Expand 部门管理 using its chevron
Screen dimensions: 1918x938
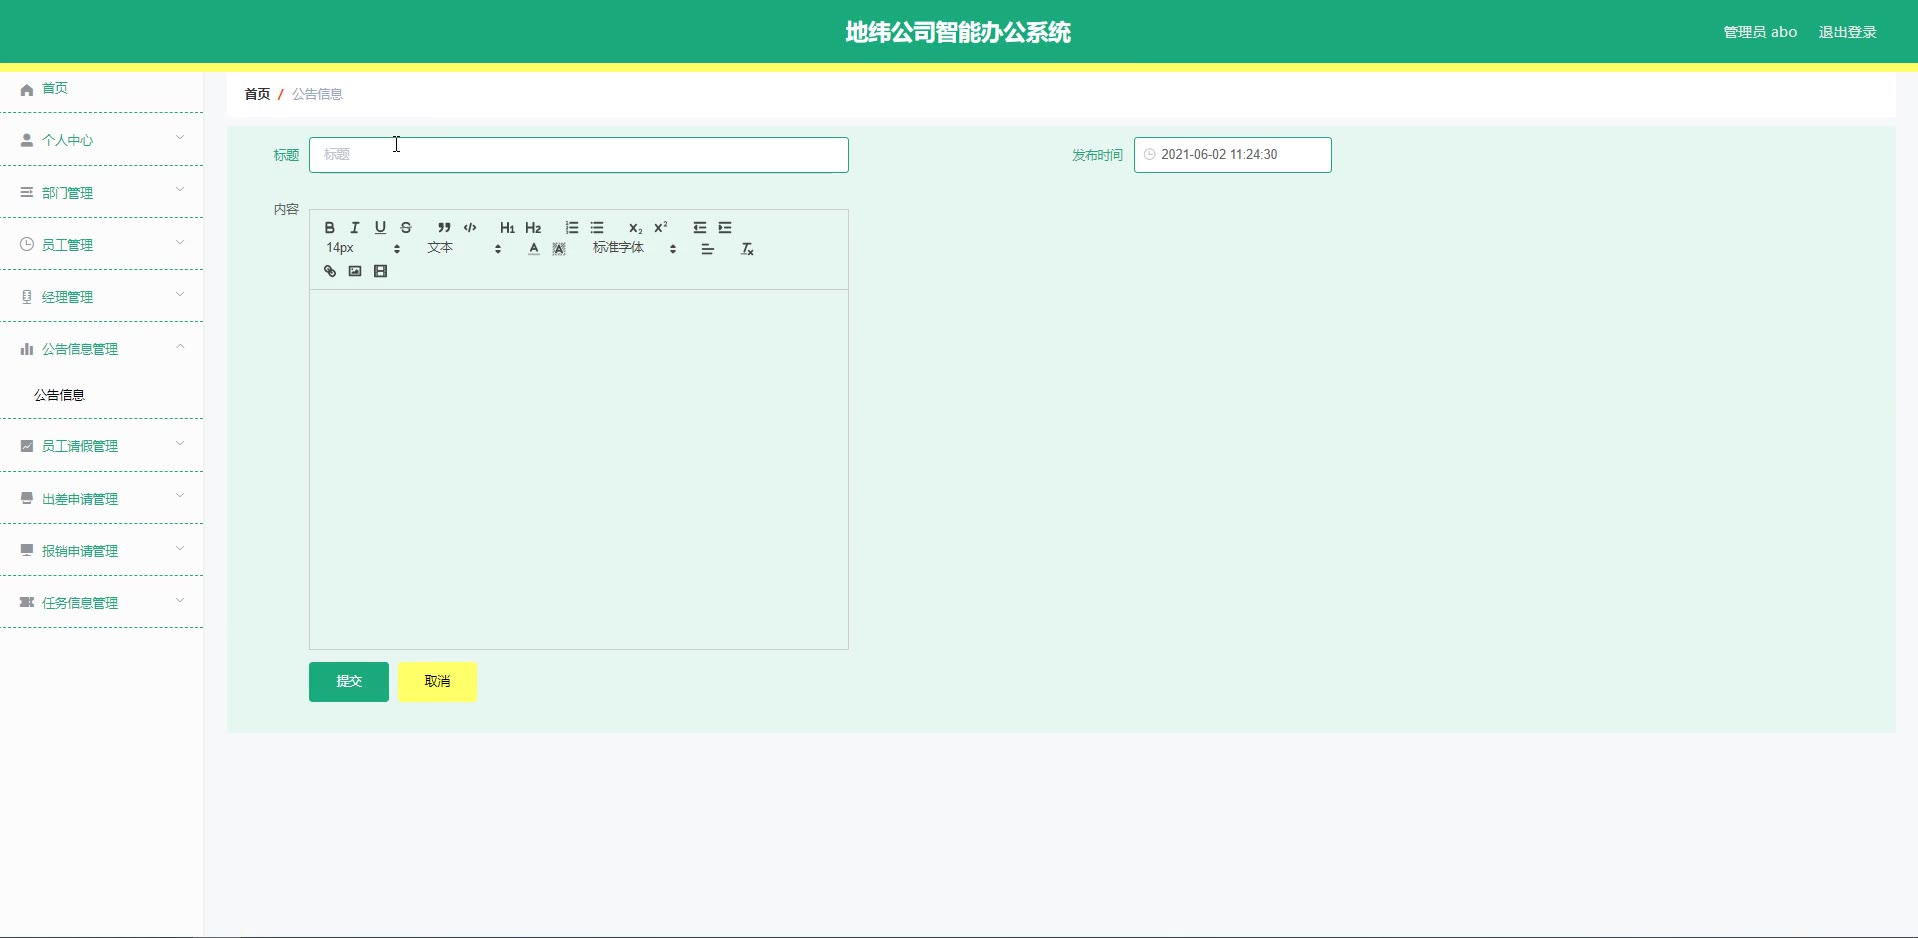pyautogui.click(x=180, y=190)
